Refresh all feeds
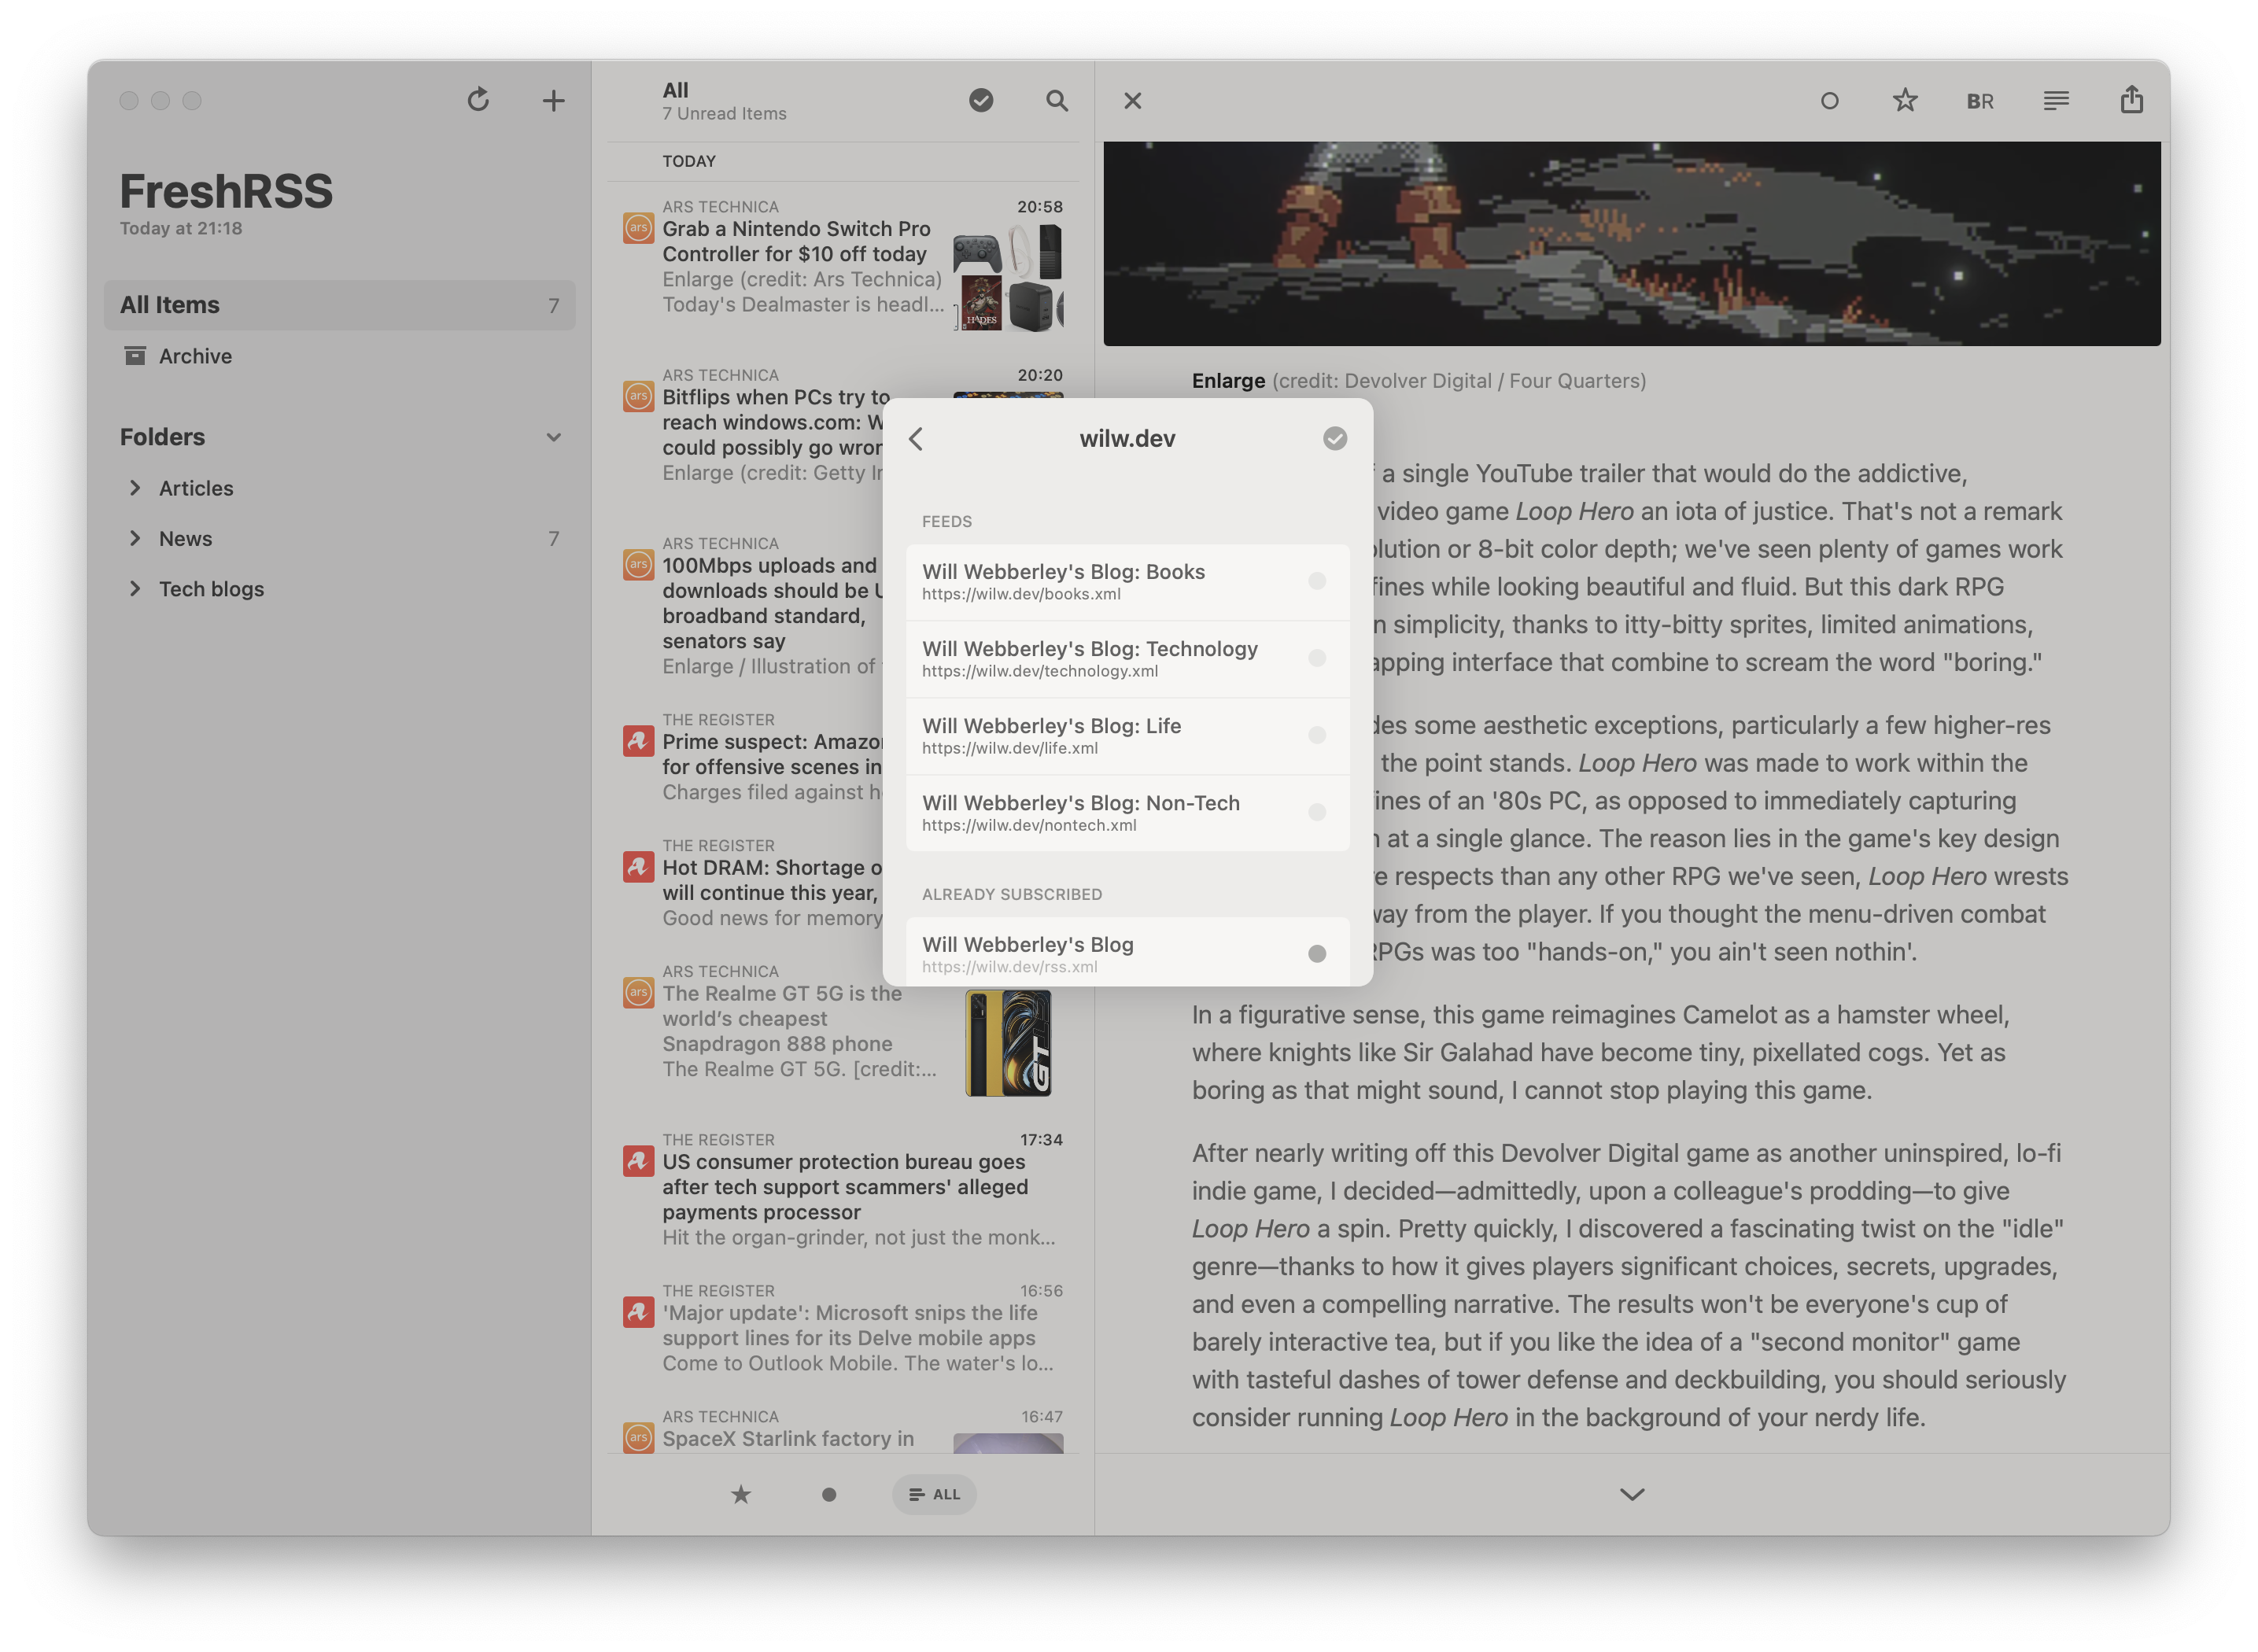The width and height of the screenshot is (2258, 1652). coord(479,100)
